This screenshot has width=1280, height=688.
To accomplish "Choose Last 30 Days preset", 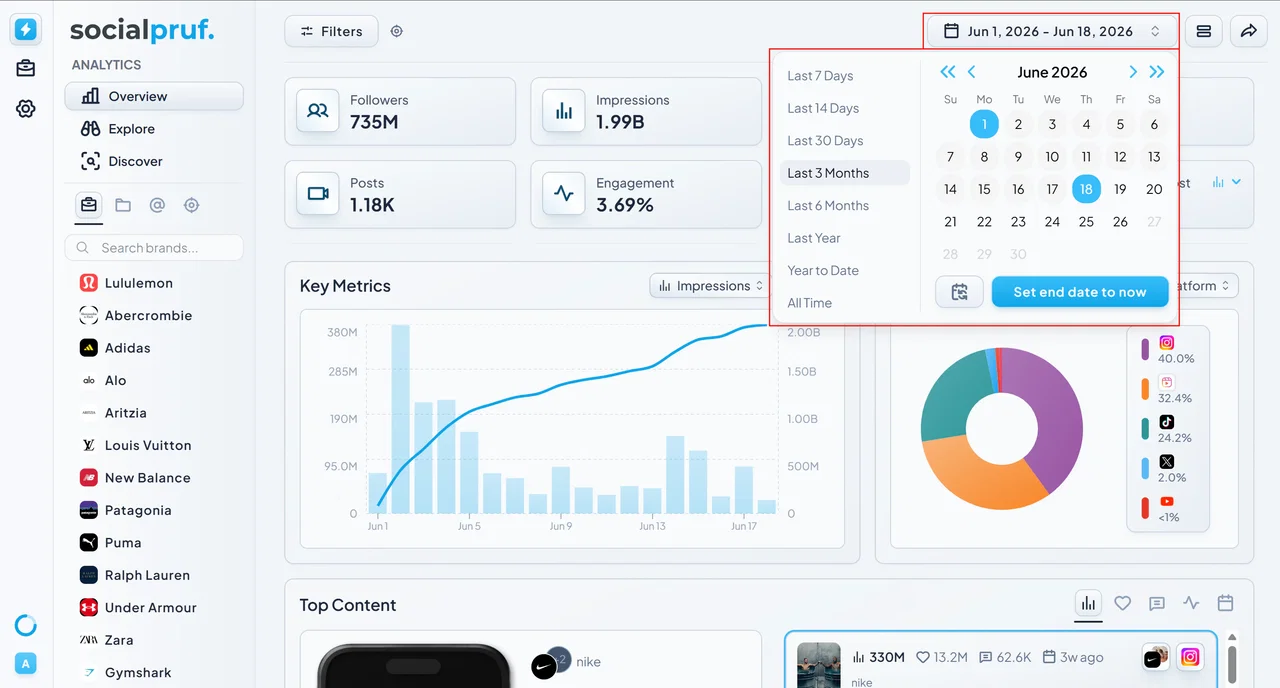I will coord(844,141).
